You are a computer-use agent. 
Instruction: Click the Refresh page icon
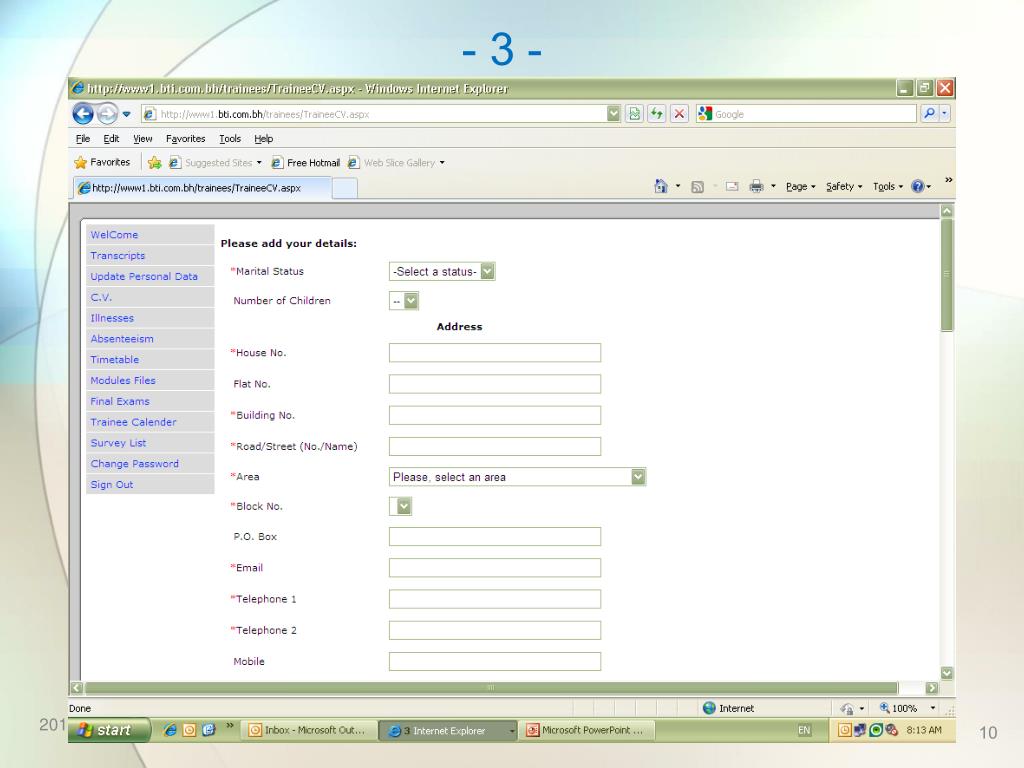coord(656,114)
